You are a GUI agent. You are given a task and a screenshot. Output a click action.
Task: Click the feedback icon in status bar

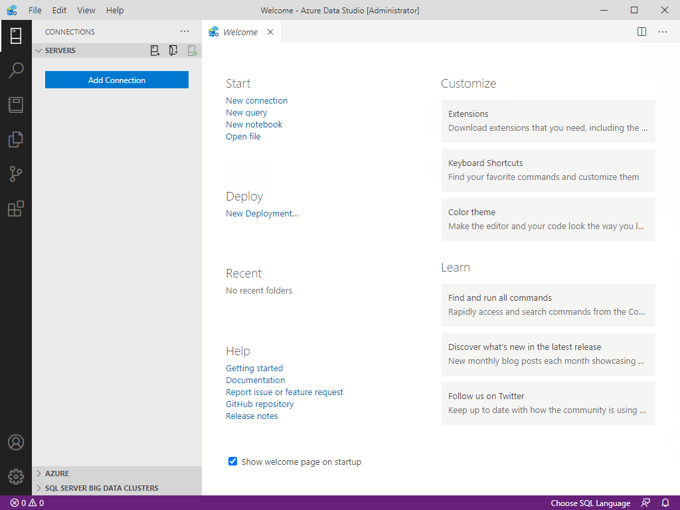coord(646,503)
